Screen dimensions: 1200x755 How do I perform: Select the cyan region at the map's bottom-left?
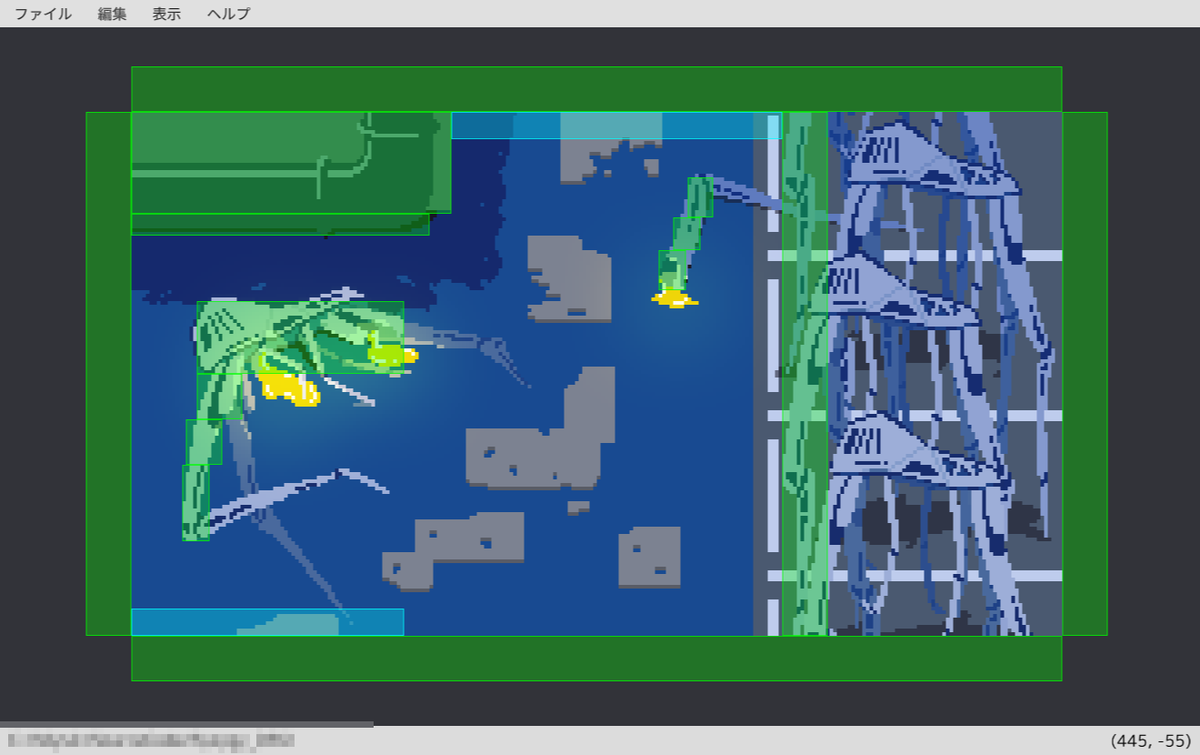[267, 622]
